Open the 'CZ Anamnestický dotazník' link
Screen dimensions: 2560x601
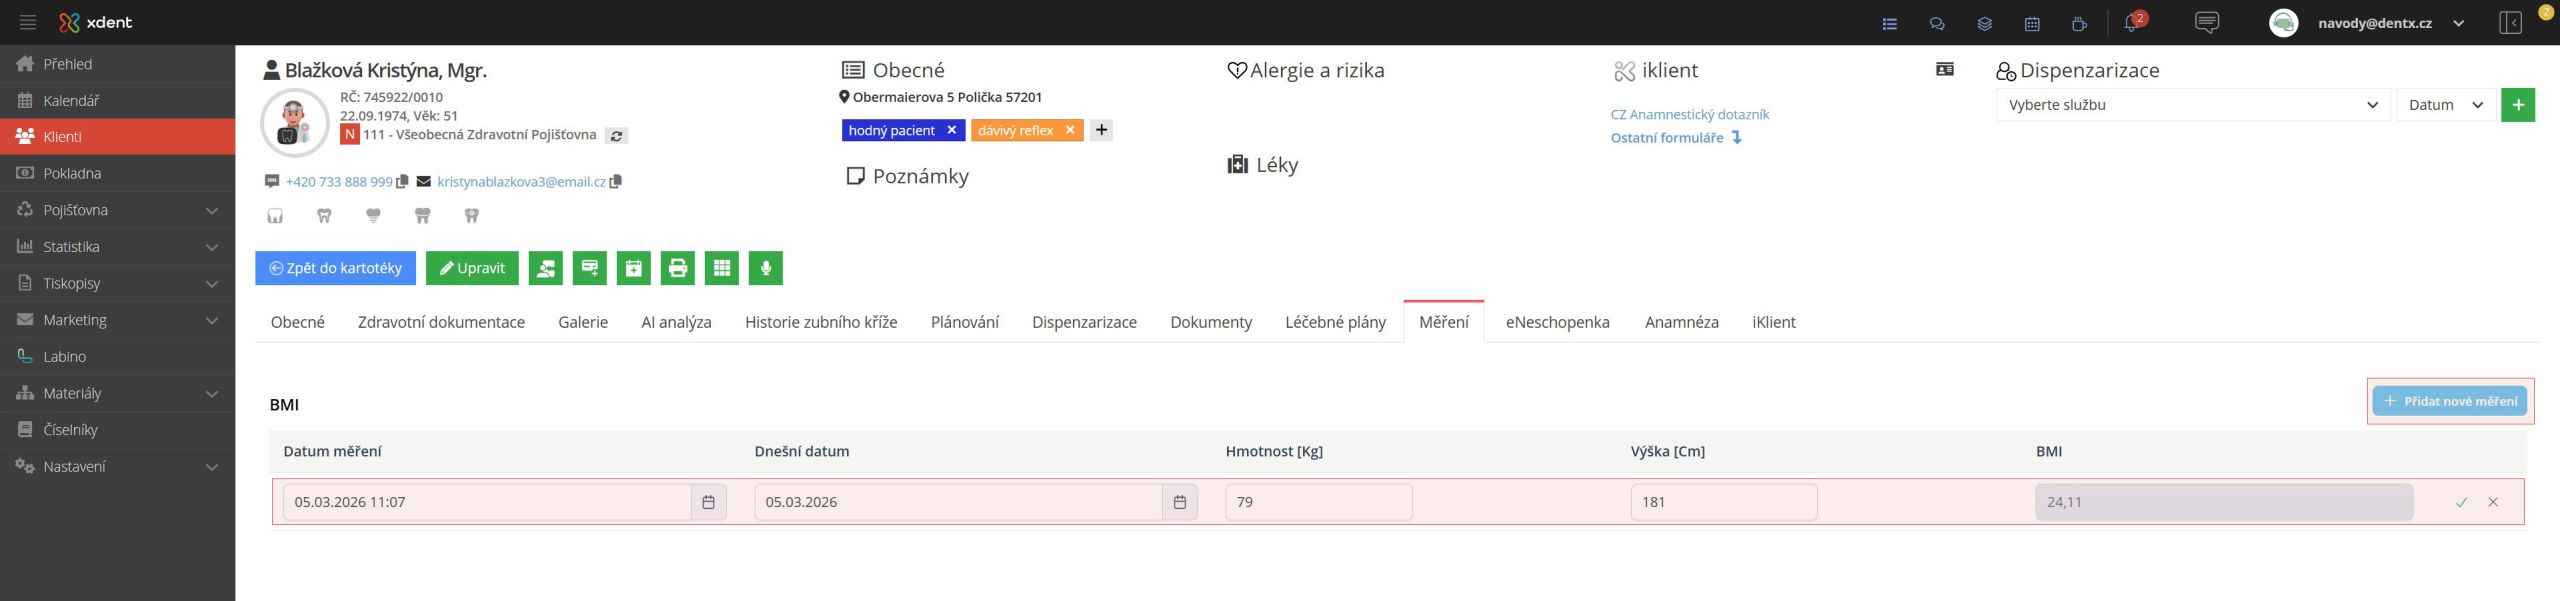1689,115
